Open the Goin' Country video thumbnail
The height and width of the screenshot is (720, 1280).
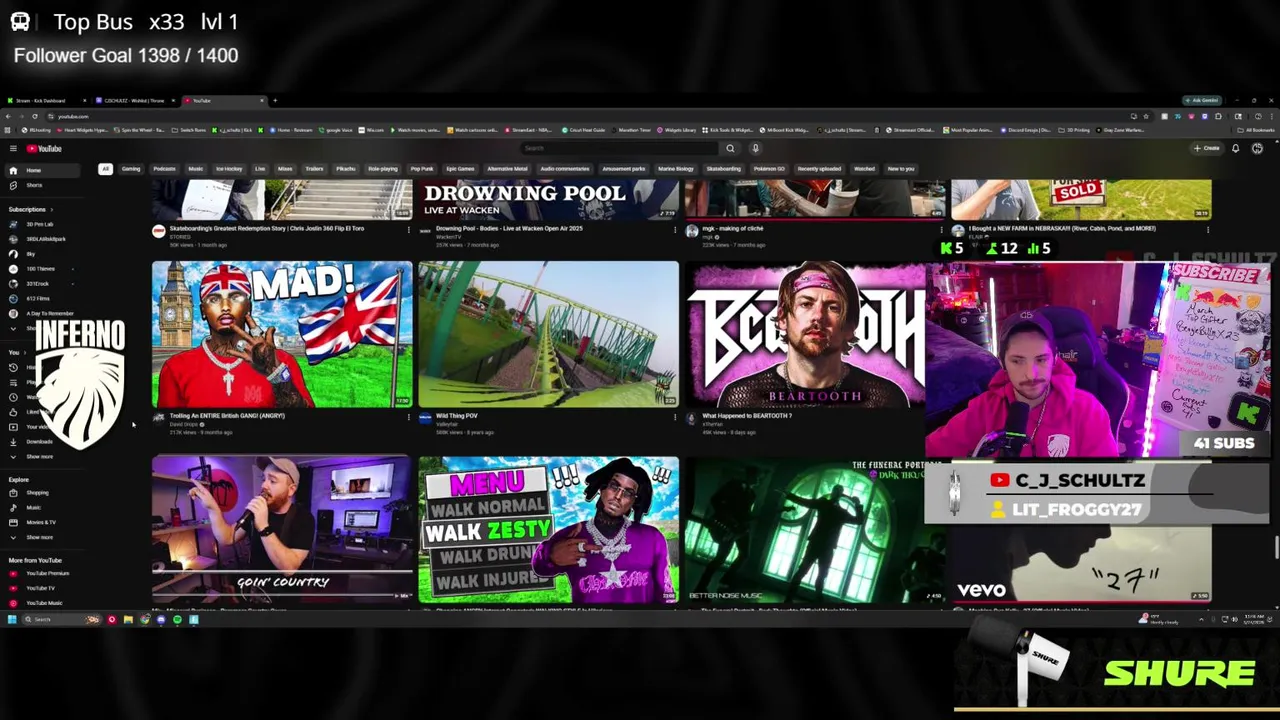pos(282,528)
